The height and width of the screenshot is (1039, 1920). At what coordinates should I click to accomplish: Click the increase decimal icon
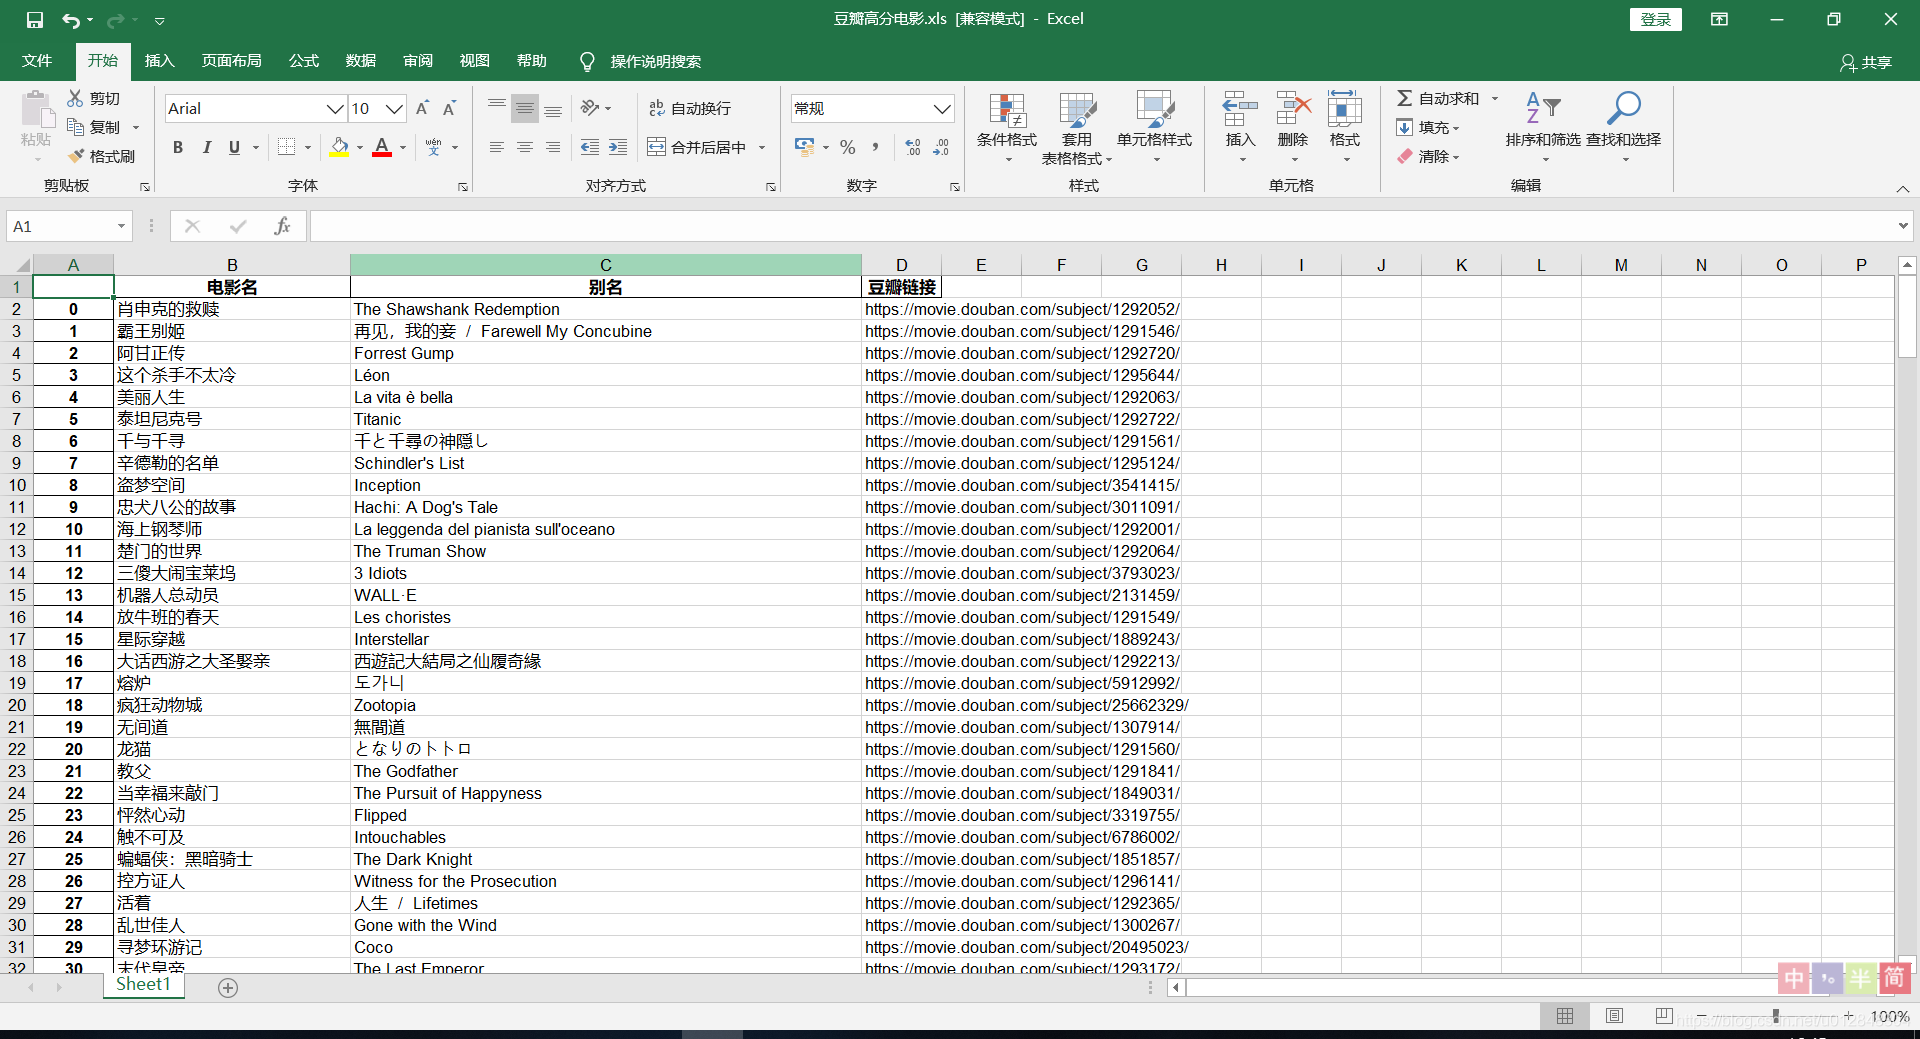point(912,147)
